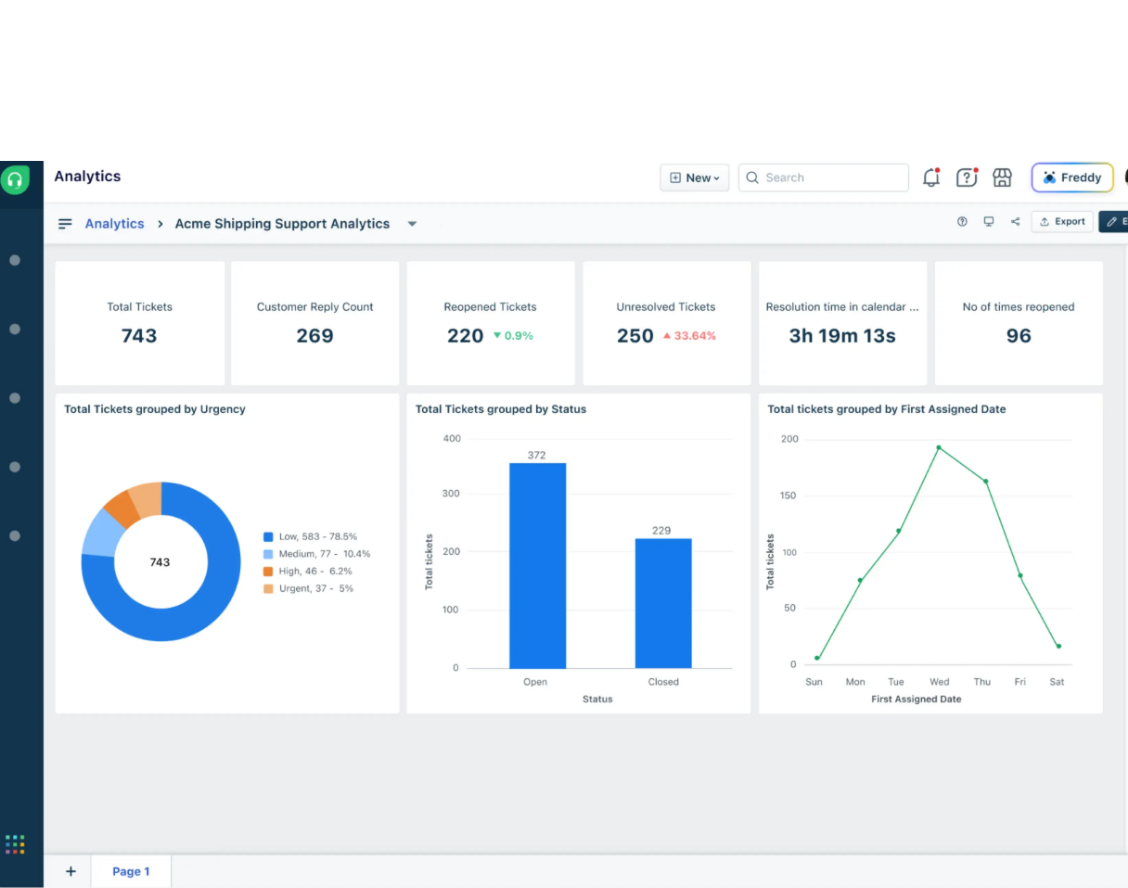Image resolution: width=1128 pixels, height=888 pixels.
Task: Expand the New dropdown button
Action: (x=694, y=178)
